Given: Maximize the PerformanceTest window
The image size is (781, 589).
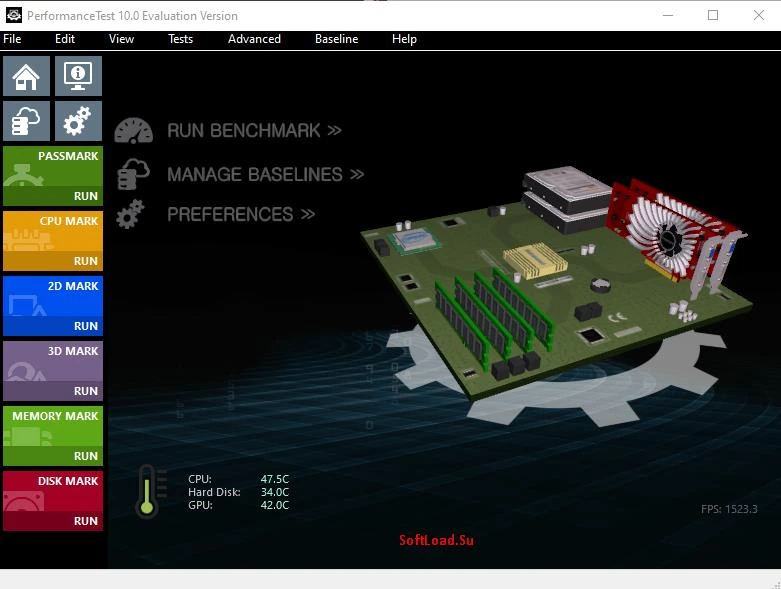Looking at the screenshot, I should (713, 15).
